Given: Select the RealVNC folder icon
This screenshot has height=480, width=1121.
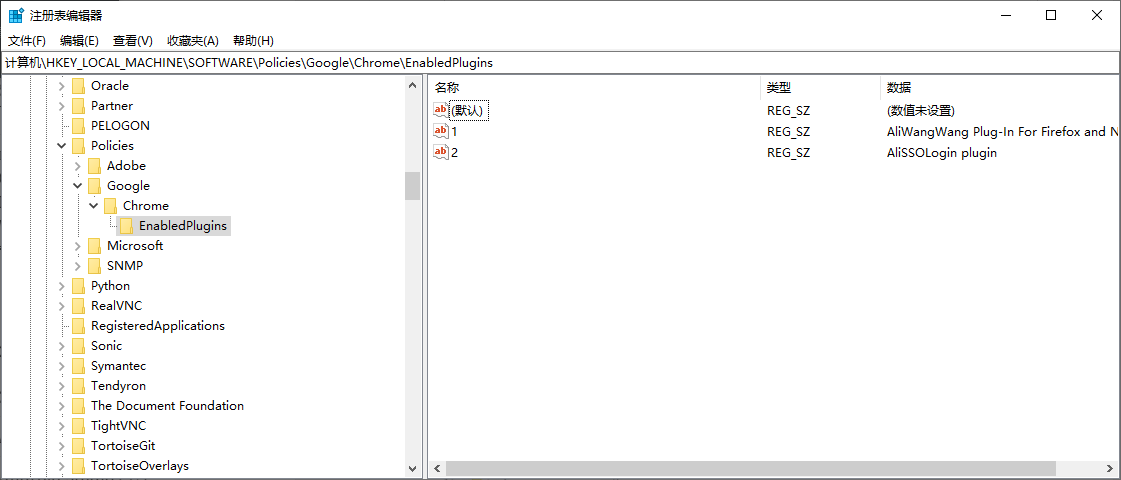Looking at the screenshot, I should pyautogui.click(x=79, y=306).
